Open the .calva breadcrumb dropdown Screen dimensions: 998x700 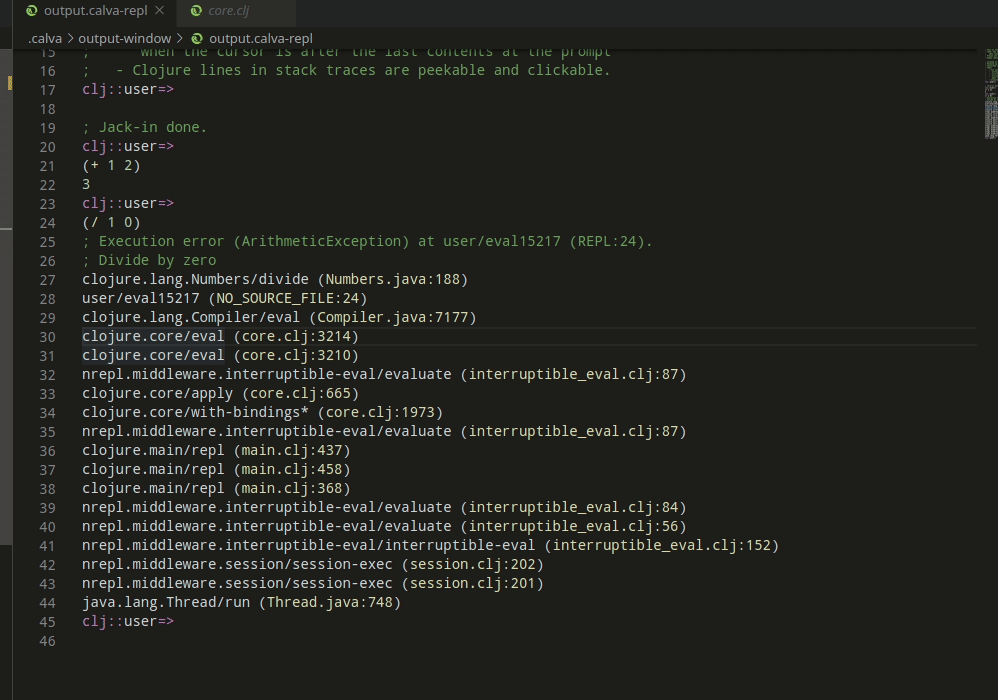pos(44,38)
